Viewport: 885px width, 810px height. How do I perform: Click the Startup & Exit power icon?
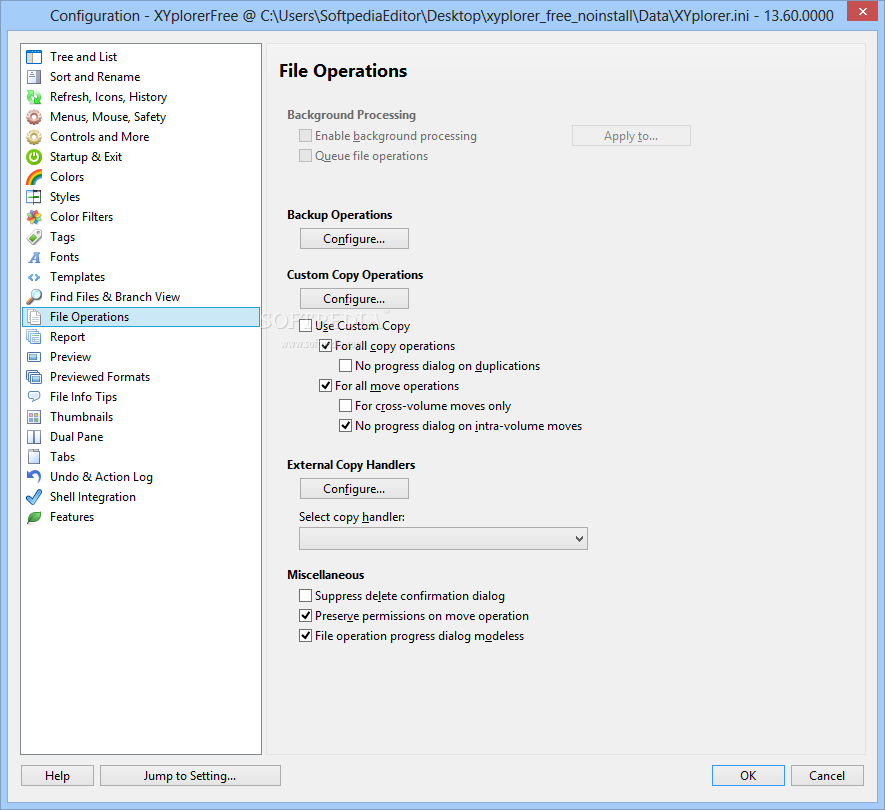[34, 157]
